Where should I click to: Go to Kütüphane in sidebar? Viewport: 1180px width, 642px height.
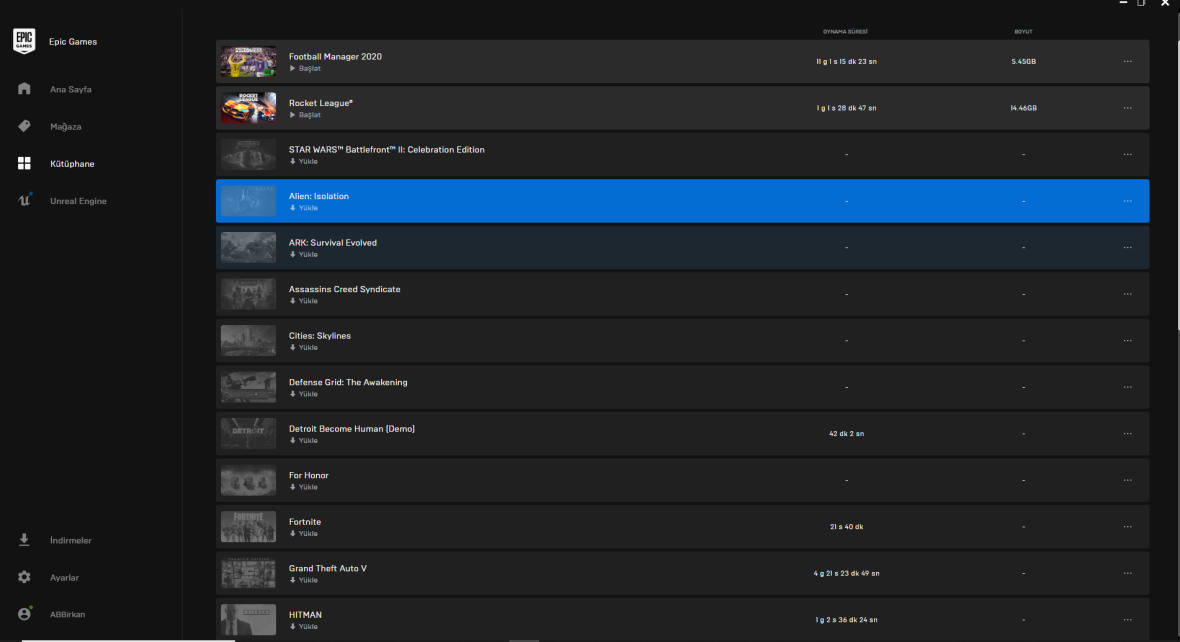click(x=72, y=164)
